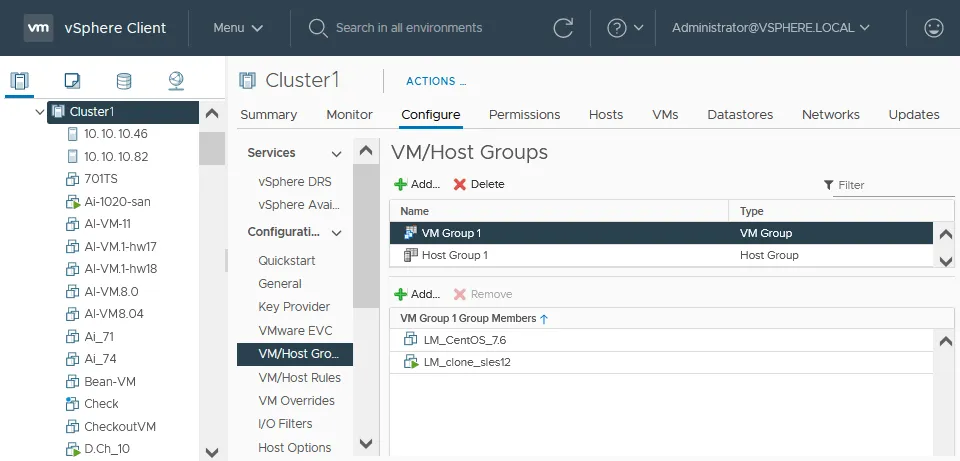Click Add above the group members list
The width and height of the screenshot is (960, 461).
click(x=417, y=294)
